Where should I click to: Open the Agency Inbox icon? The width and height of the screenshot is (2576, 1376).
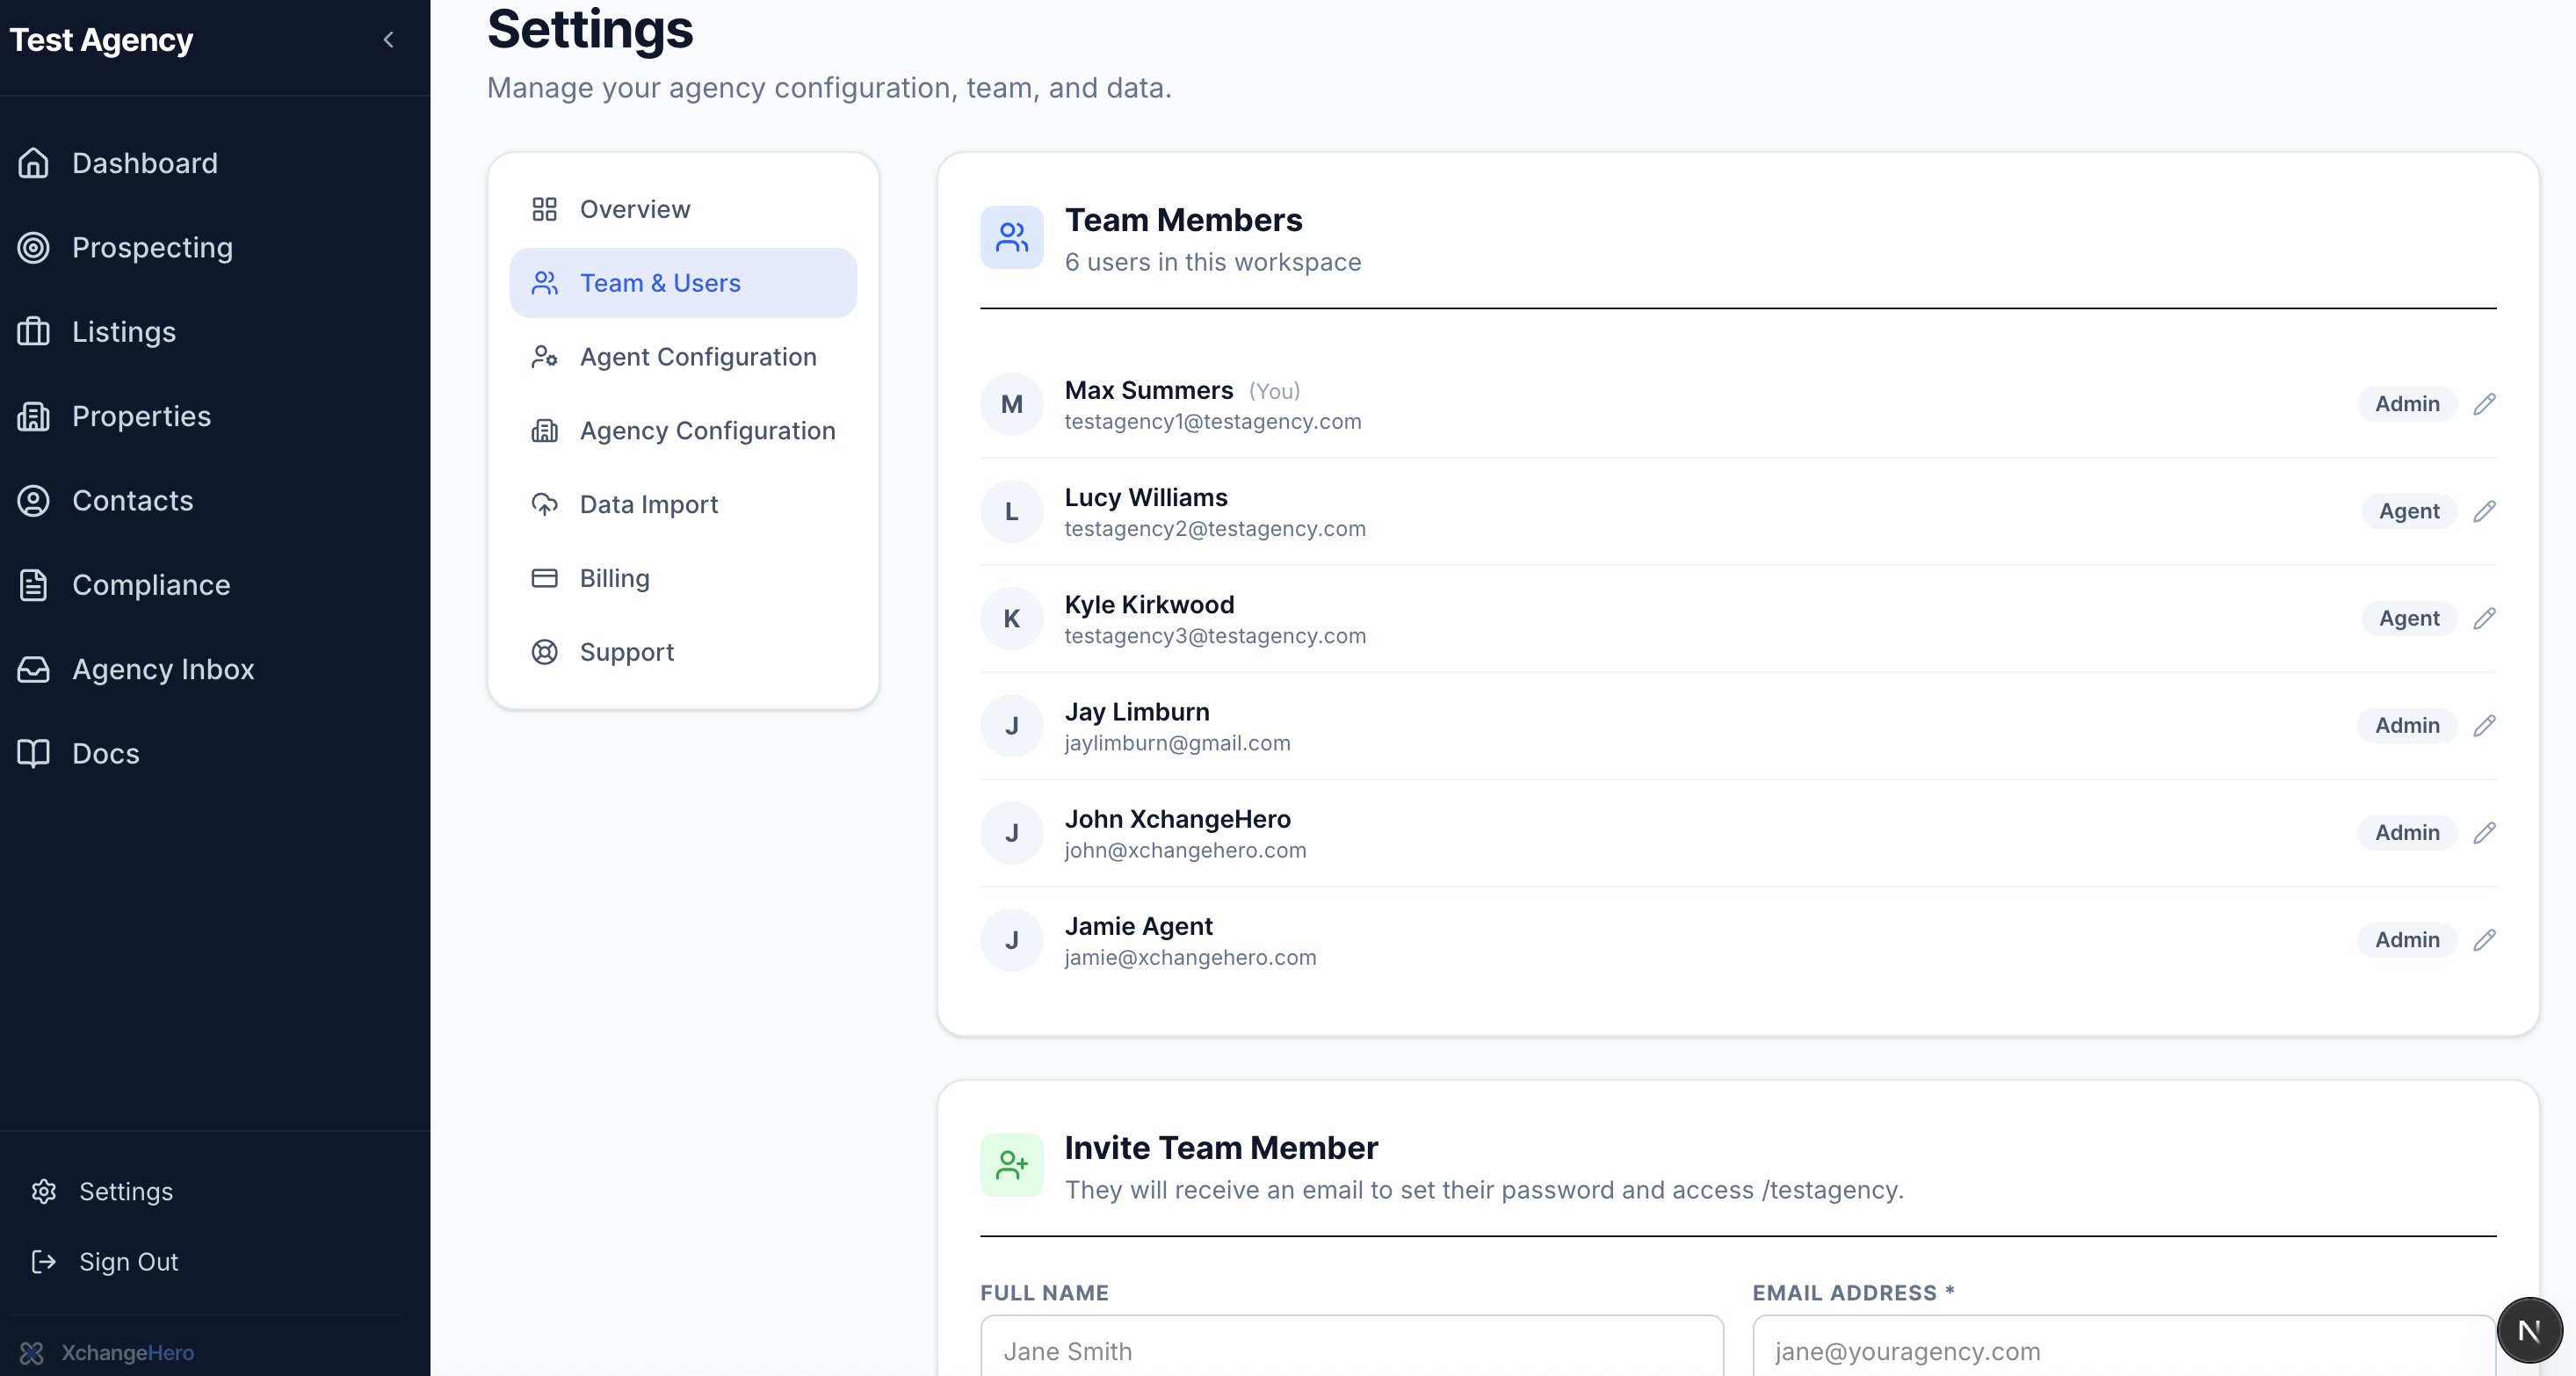[33, 669]
